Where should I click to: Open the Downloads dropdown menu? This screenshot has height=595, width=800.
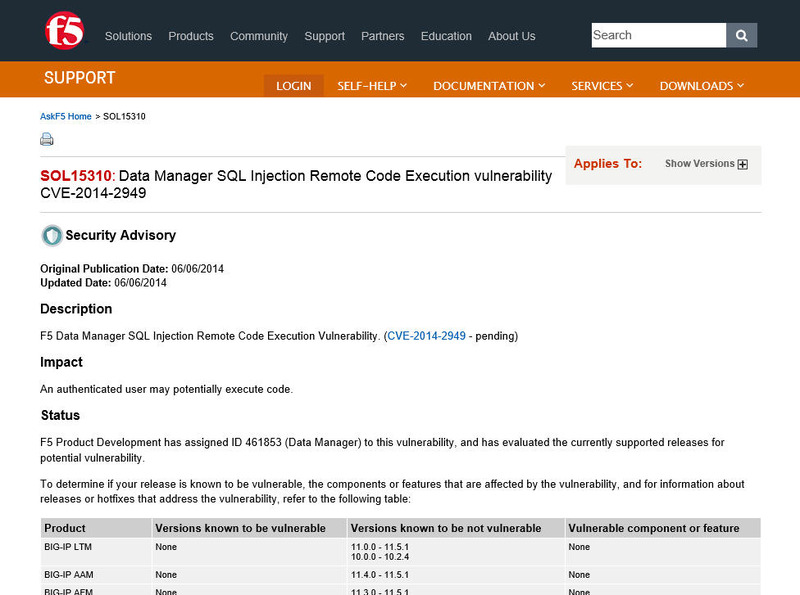point(701,86)
